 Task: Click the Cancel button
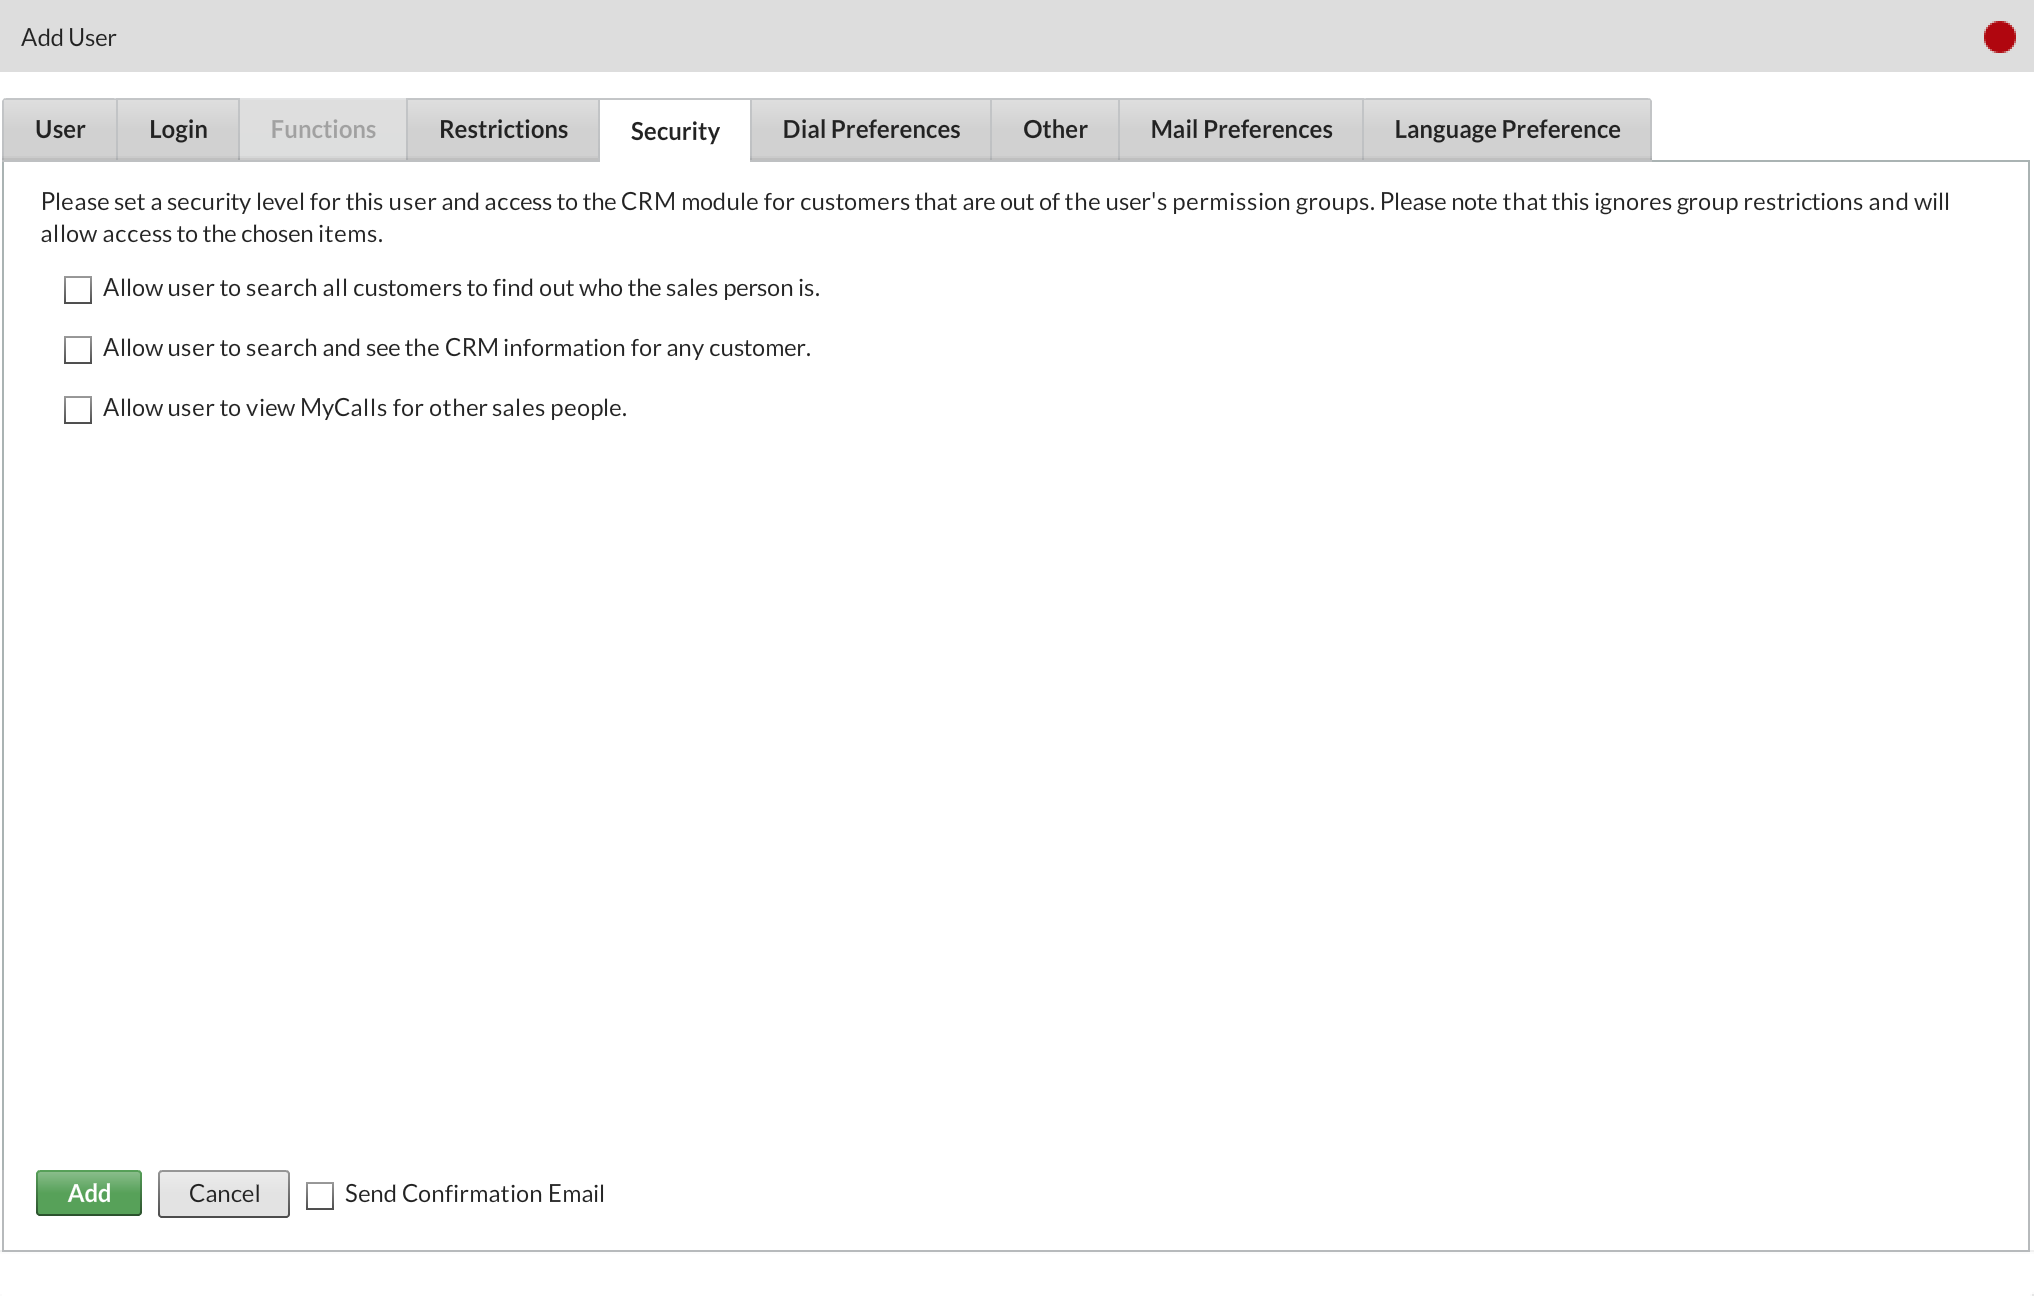pos(224,1194)
